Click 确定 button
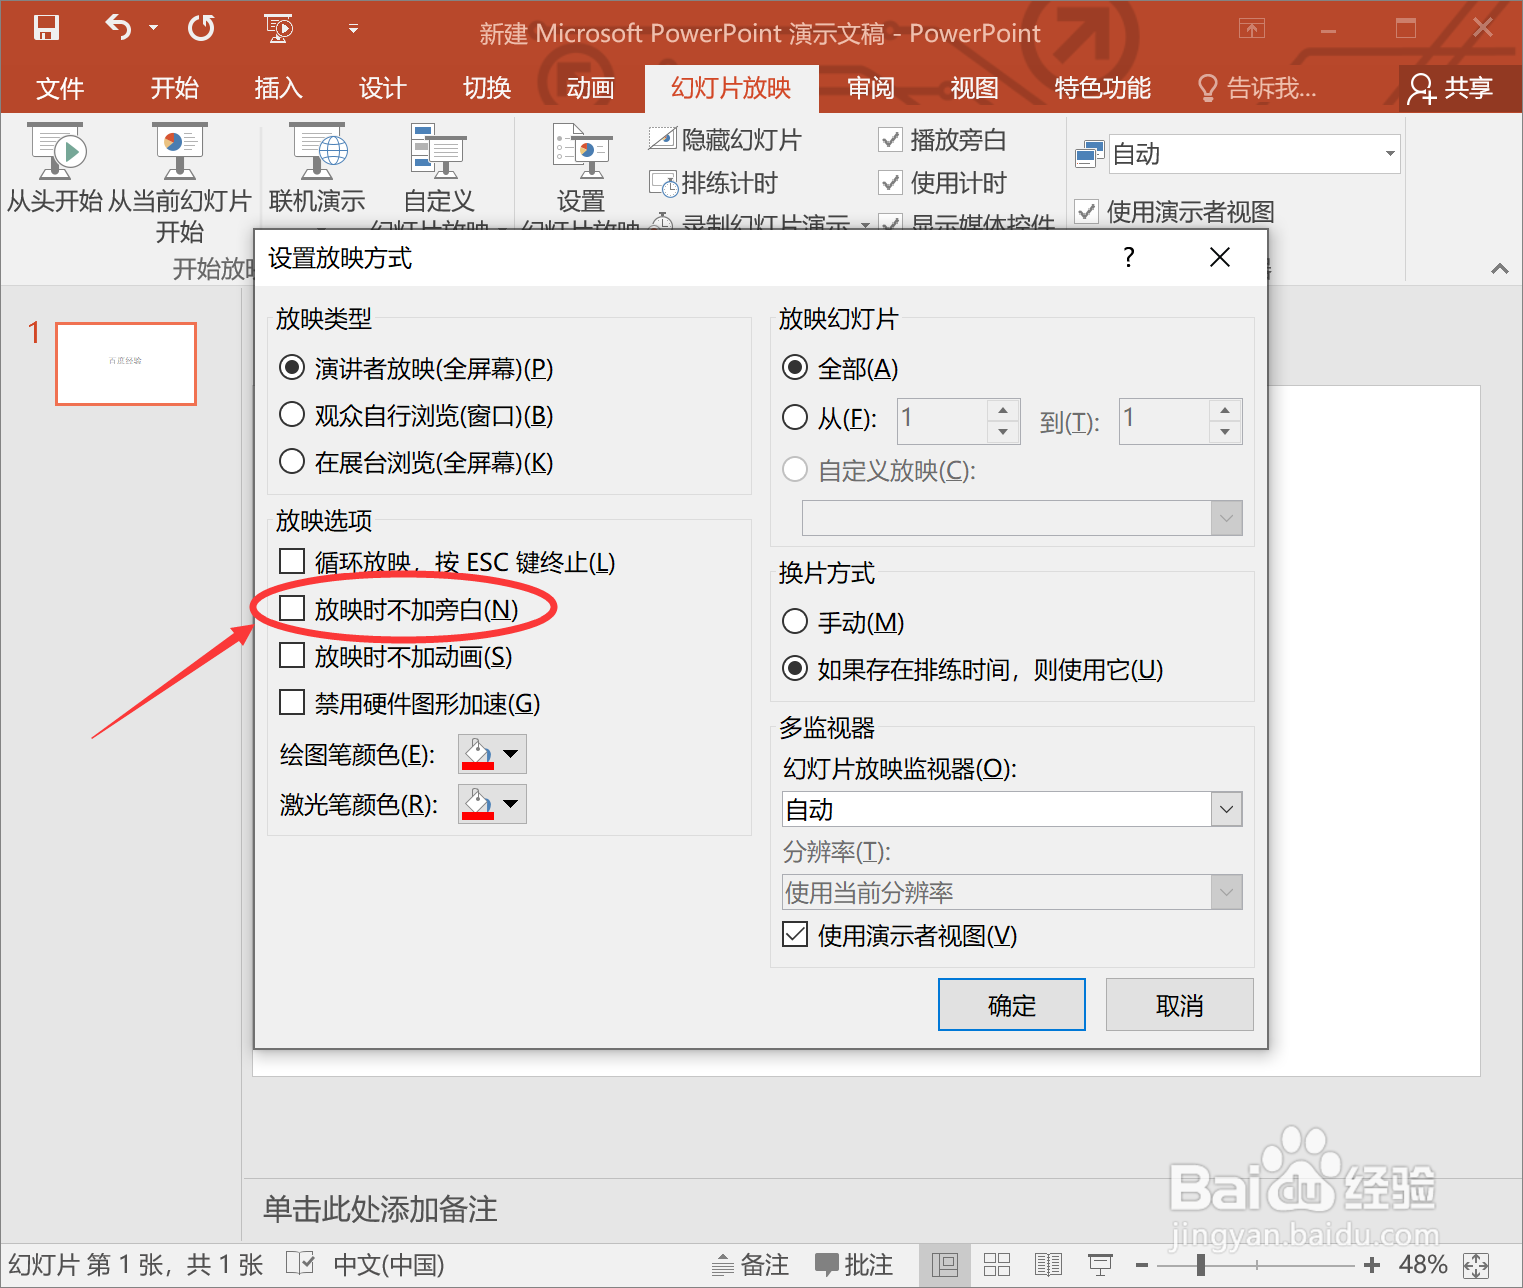Viewport: 1523px width, 1288px height. (x=1011, y=1004)
